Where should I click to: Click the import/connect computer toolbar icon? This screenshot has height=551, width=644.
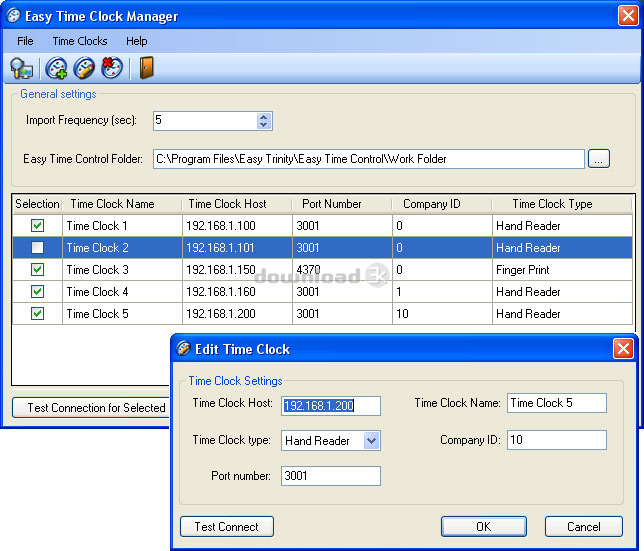pyautogui.click(x=22, y=68)
